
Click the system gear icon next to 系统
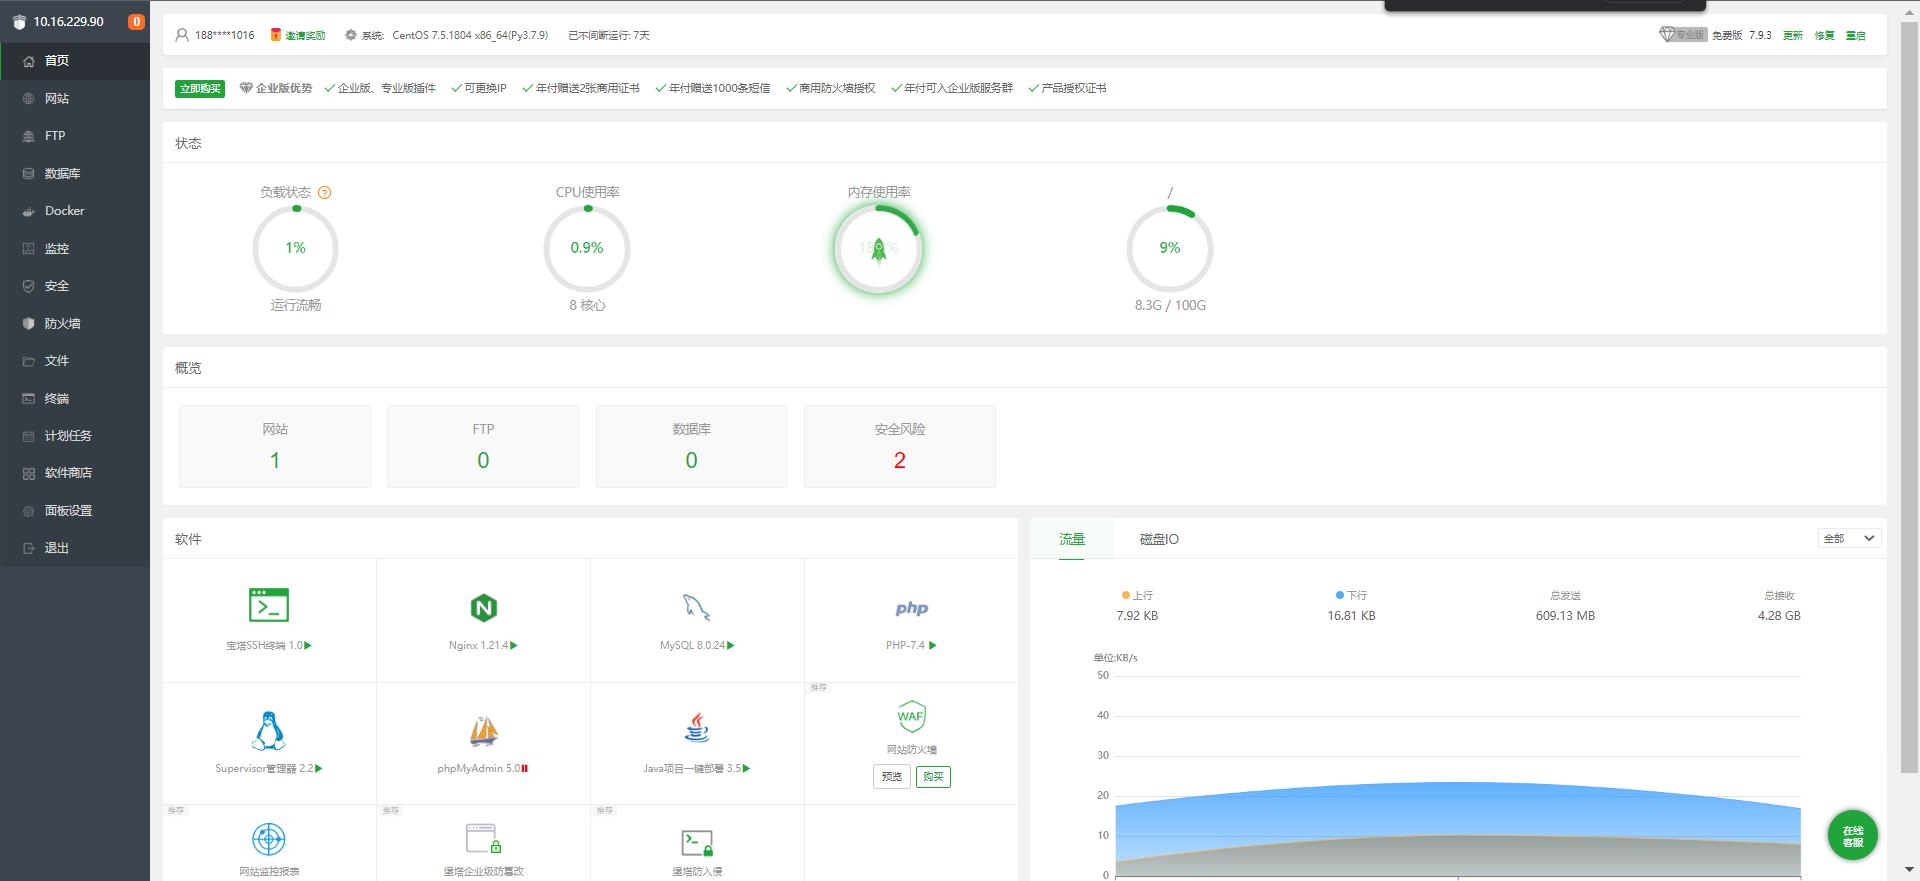351,35
